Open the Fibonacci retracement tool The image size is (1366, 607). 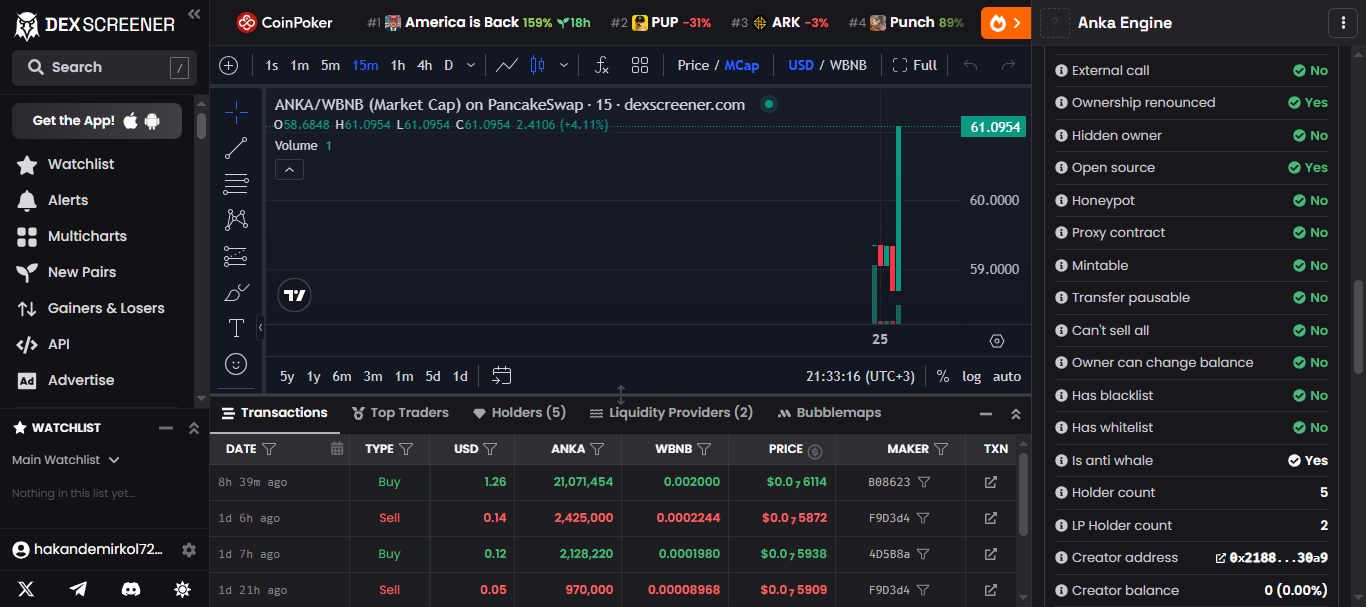tap(236, 184)
